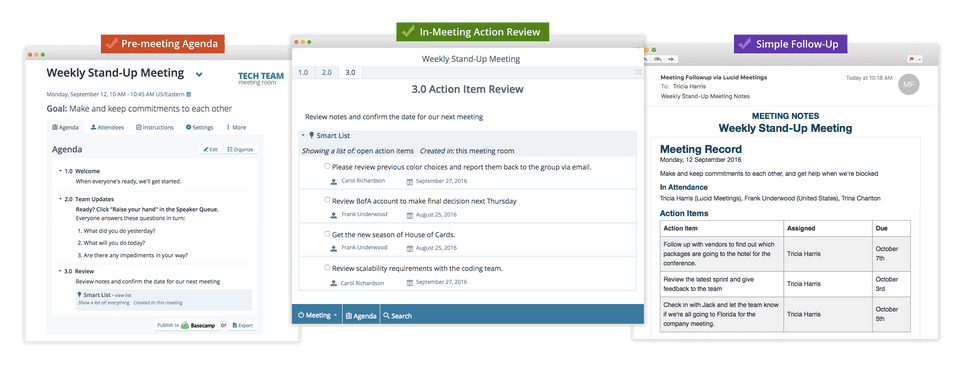Click the Publish to Basecamp button
The width and height of the screenshot is (960, 370).
coord(187,325)
